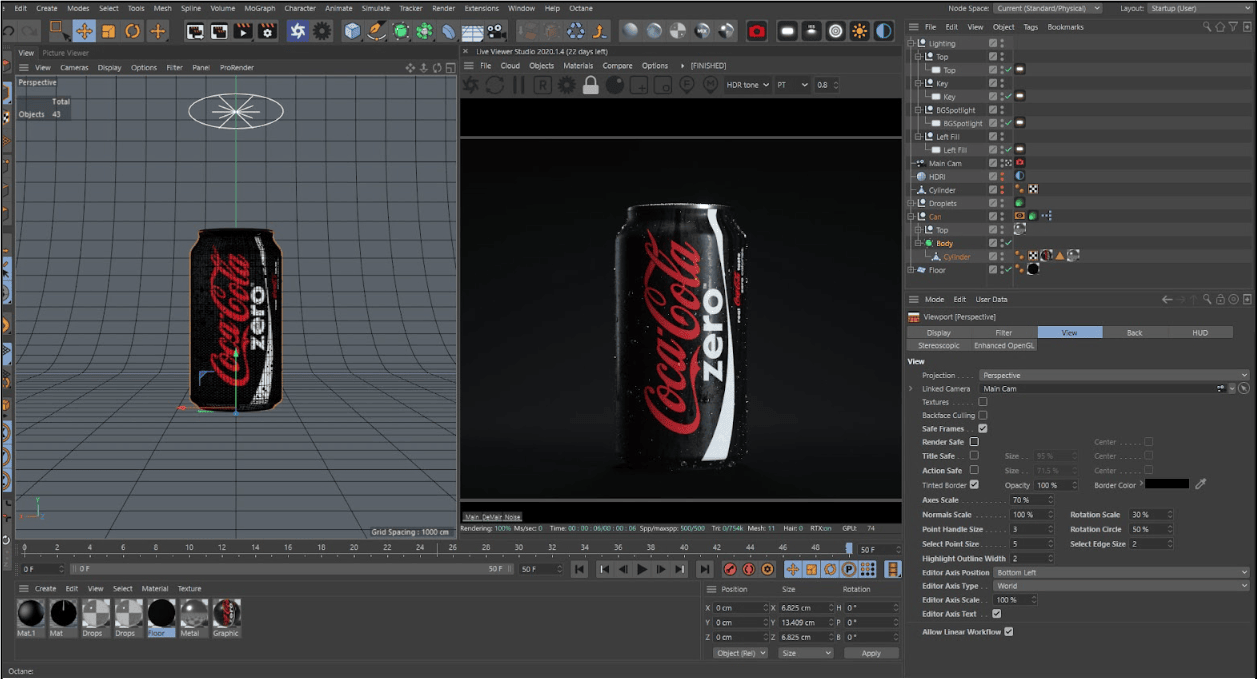Click the Octane Live Viewer toolbar icon
The width and height of the screenshot is (1257, 679).
coord(298,31)
